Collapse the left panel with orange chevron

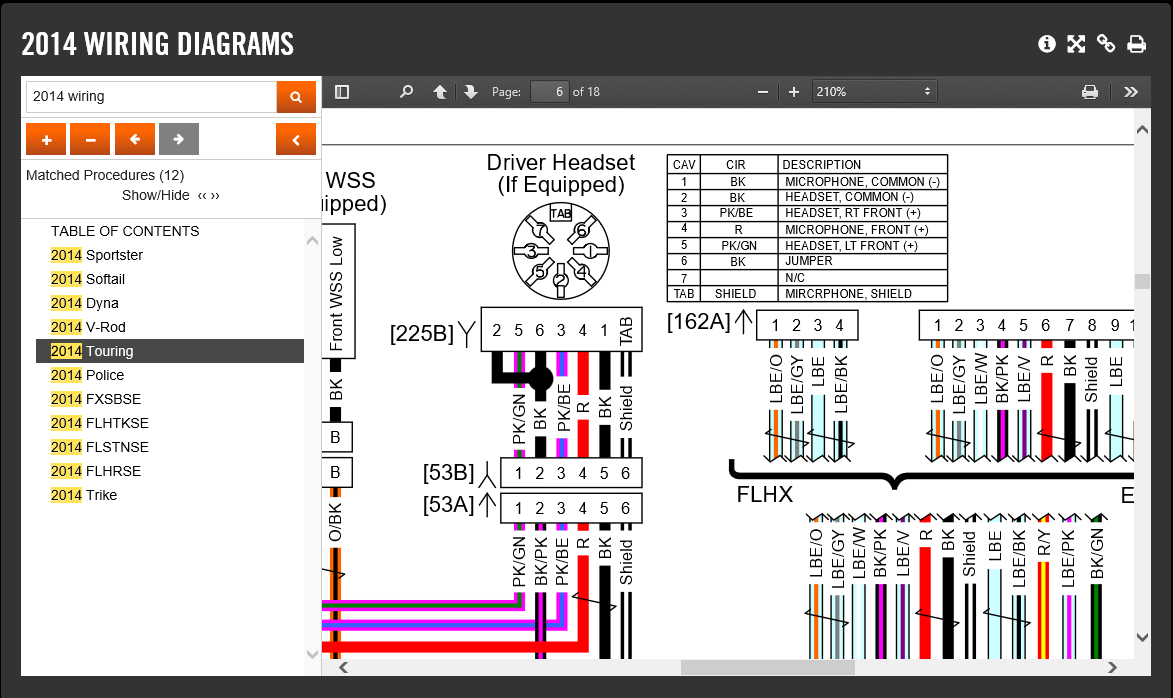click(x=296, y=140)
